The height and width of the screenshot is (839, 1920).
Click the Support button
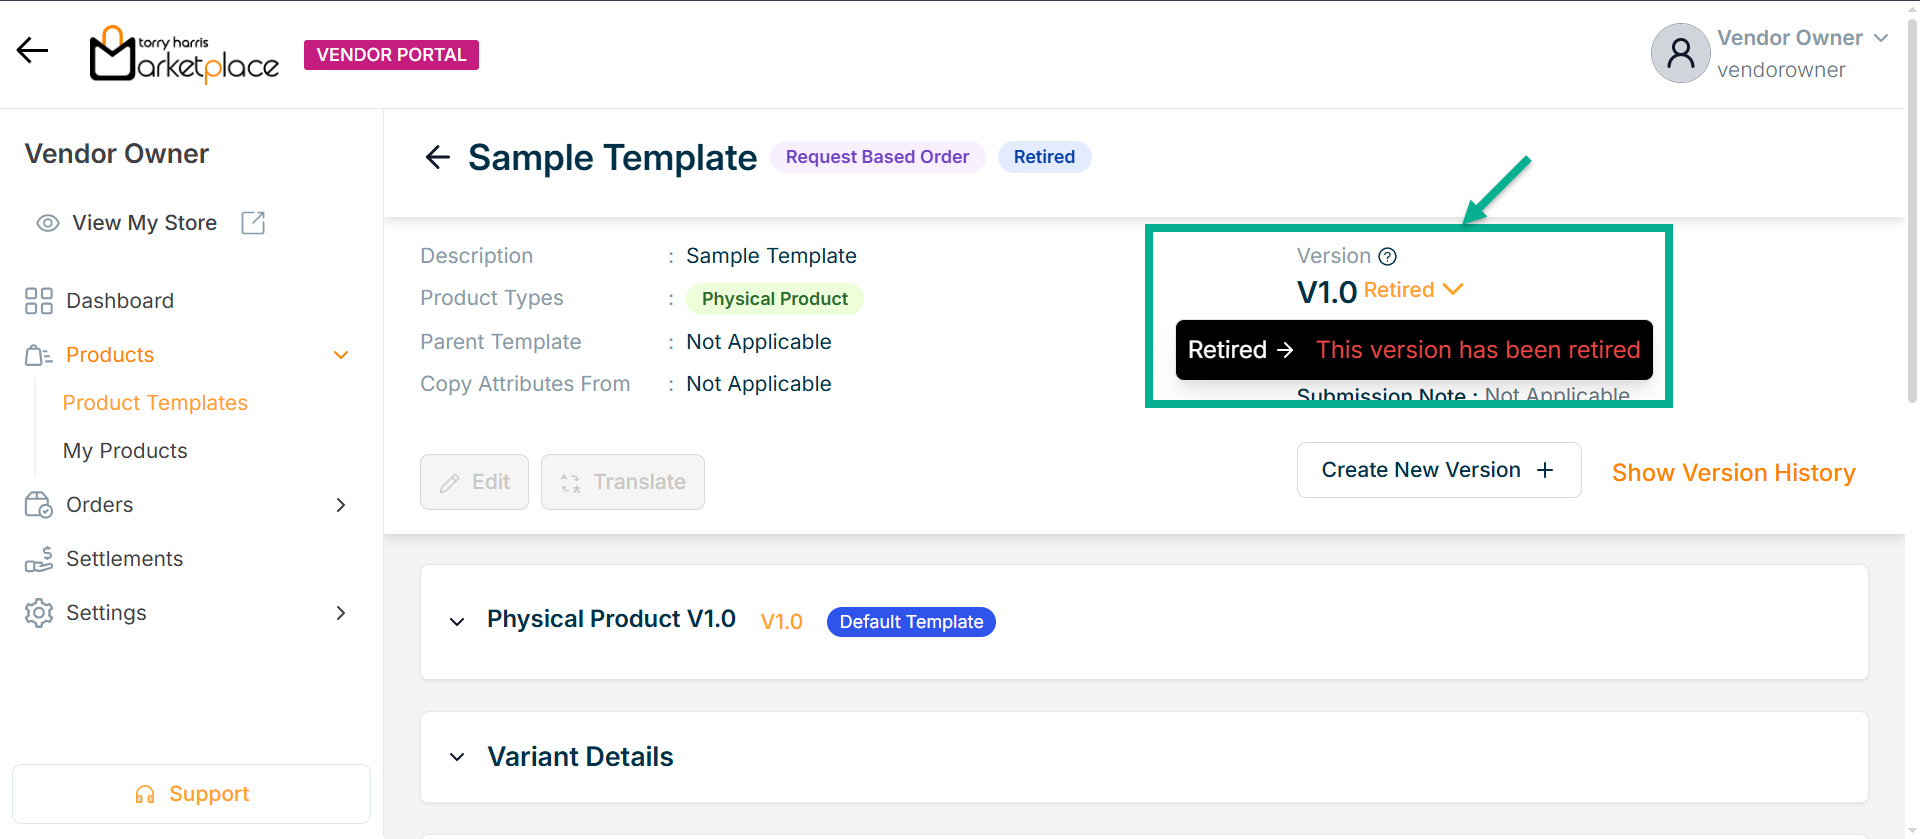pyautogui.click(x=191, y=794)
